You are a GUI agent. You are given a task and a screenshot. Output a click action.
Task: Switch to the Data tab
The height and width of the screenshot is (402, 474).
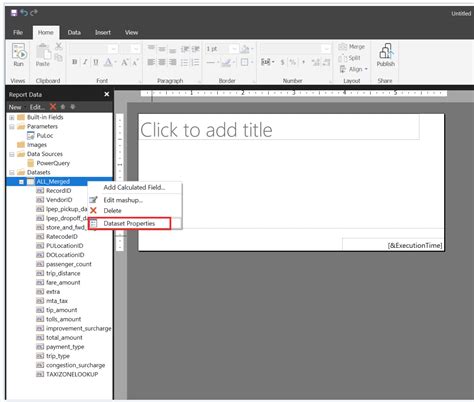click(74, 32)
